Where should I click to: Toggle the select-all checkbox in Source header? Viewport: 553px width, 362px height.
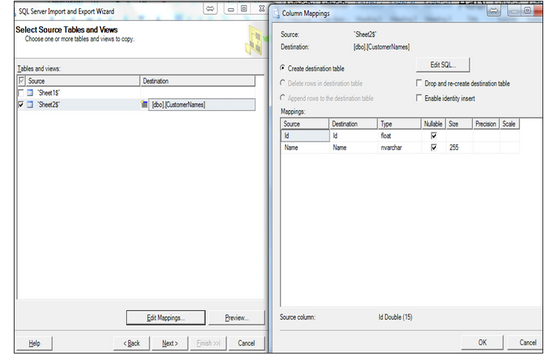(22, 81)
